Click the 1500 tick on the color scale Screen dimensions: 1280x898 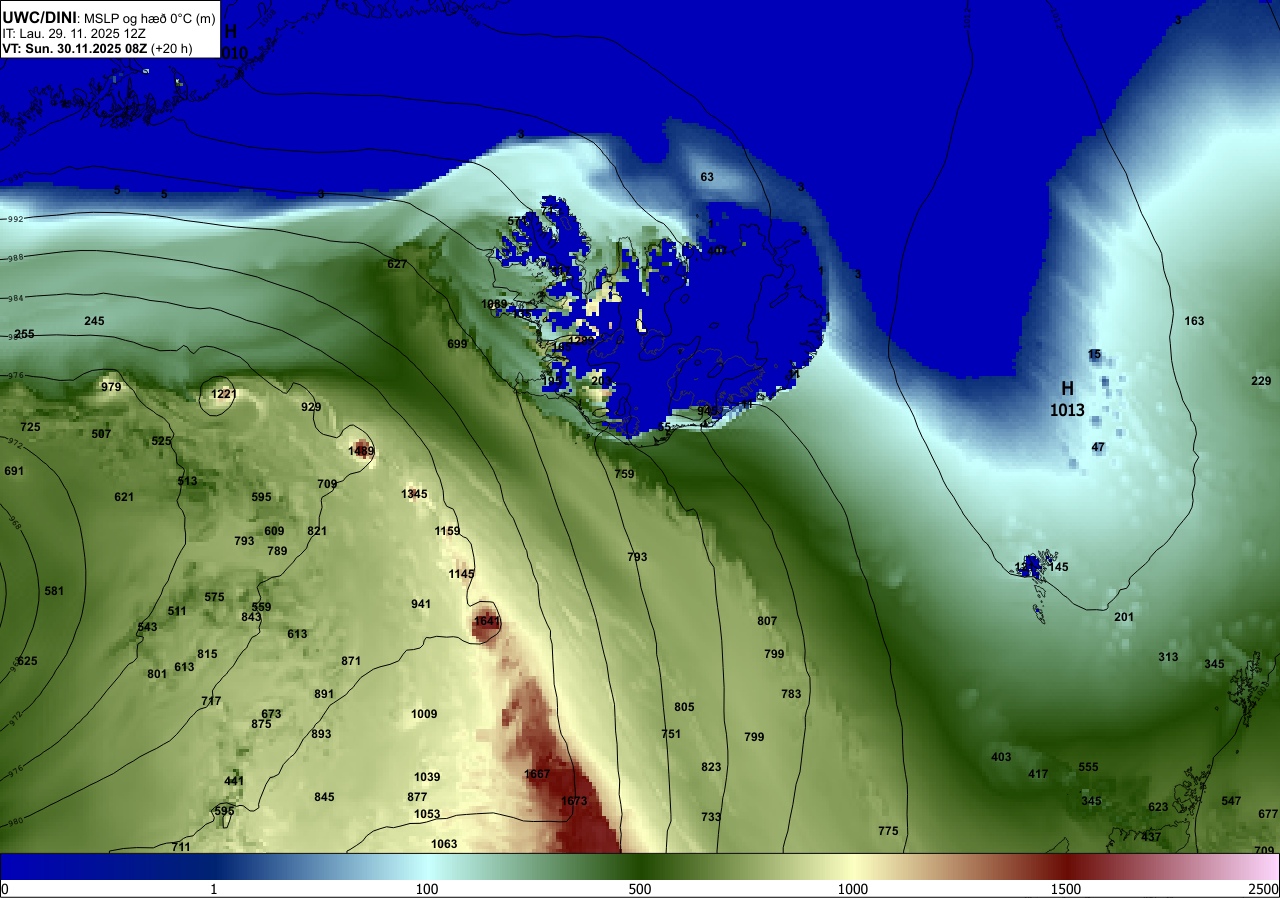click(x=1066, y=889)
